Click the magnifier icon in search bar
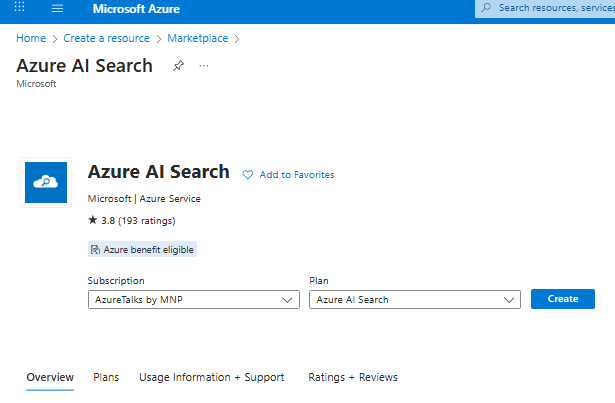615x403 pixels. pos(487,8)
